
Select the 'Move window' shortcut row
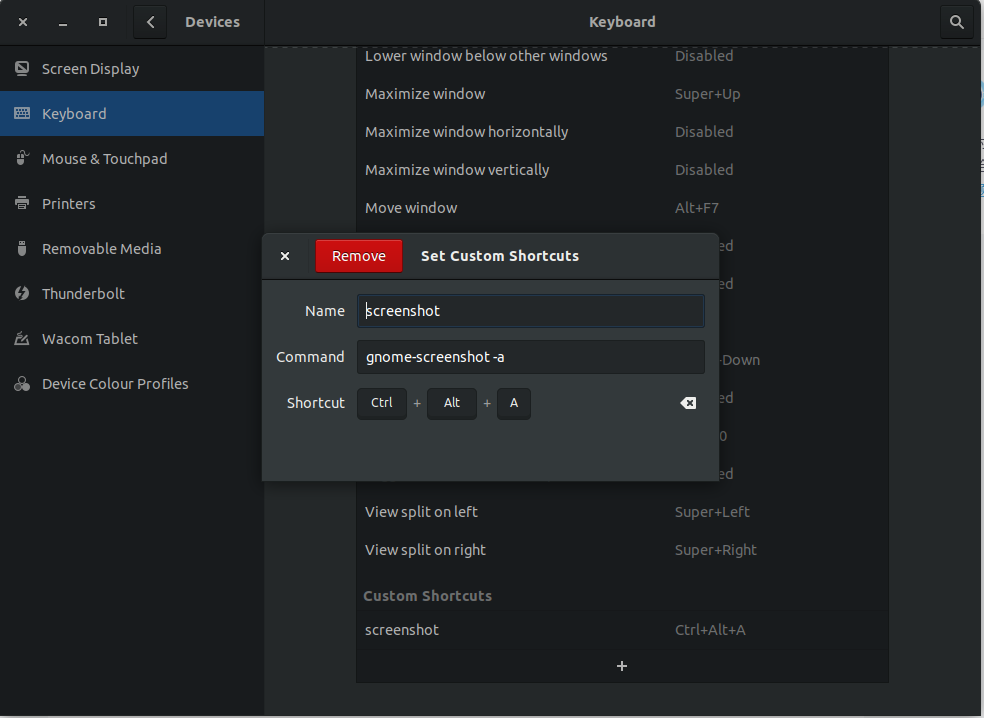[x=622, y=208]
